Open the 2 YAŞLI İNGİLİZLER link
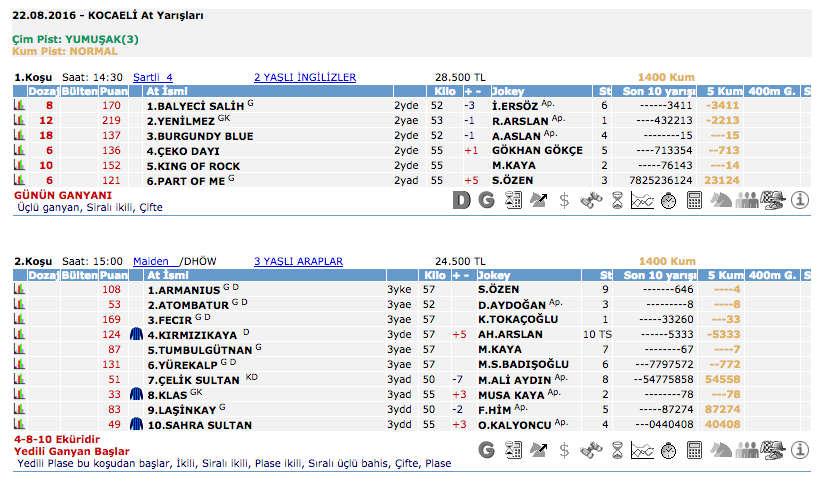 (304, 77)
